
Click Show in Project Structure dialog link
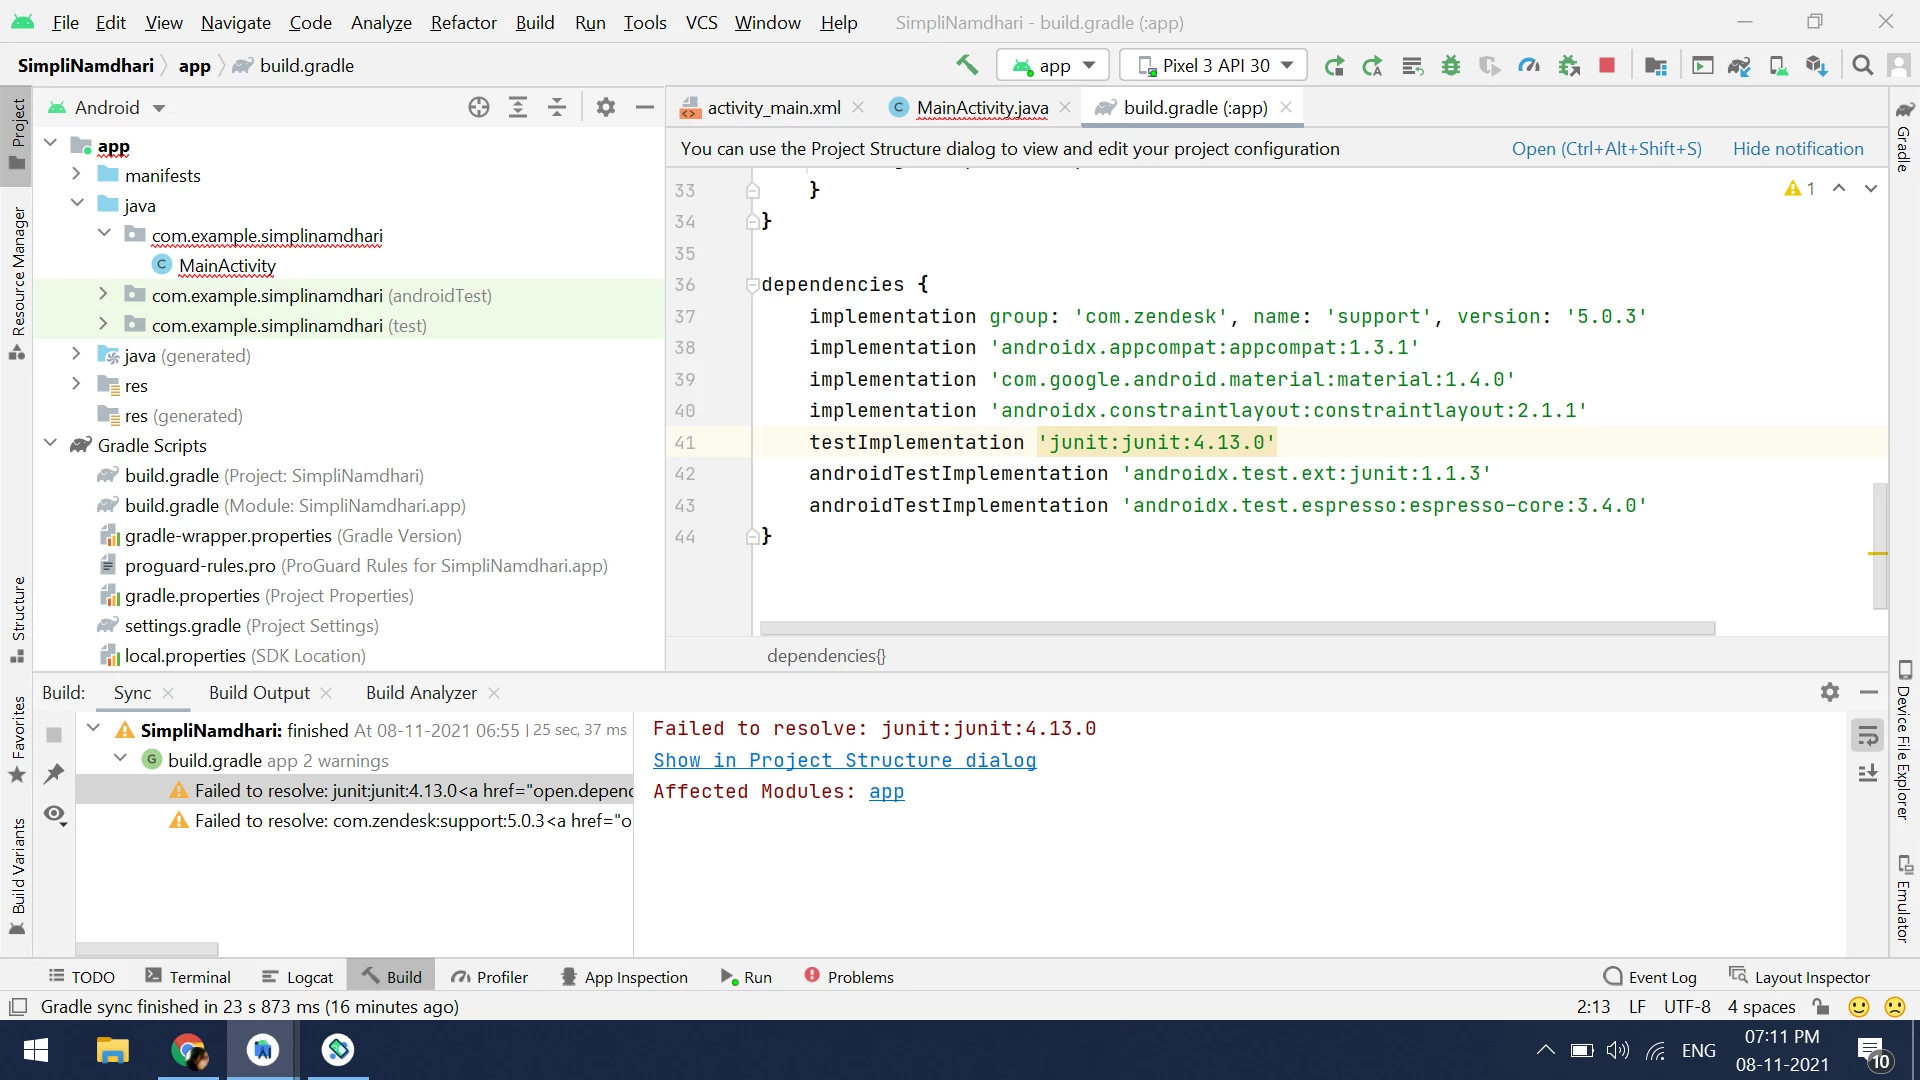[x=844, y=760]
